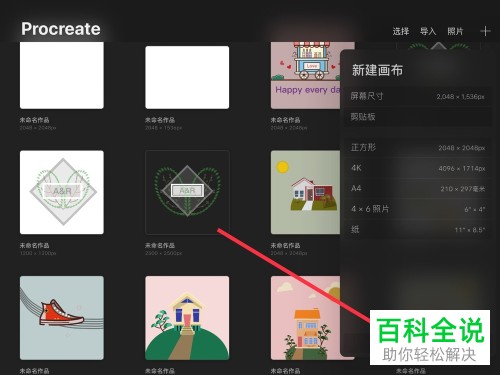The width and height of the screenshot is (500, 375).
Task: Click 新建画布 panel heading
Action: click(377, 70)
